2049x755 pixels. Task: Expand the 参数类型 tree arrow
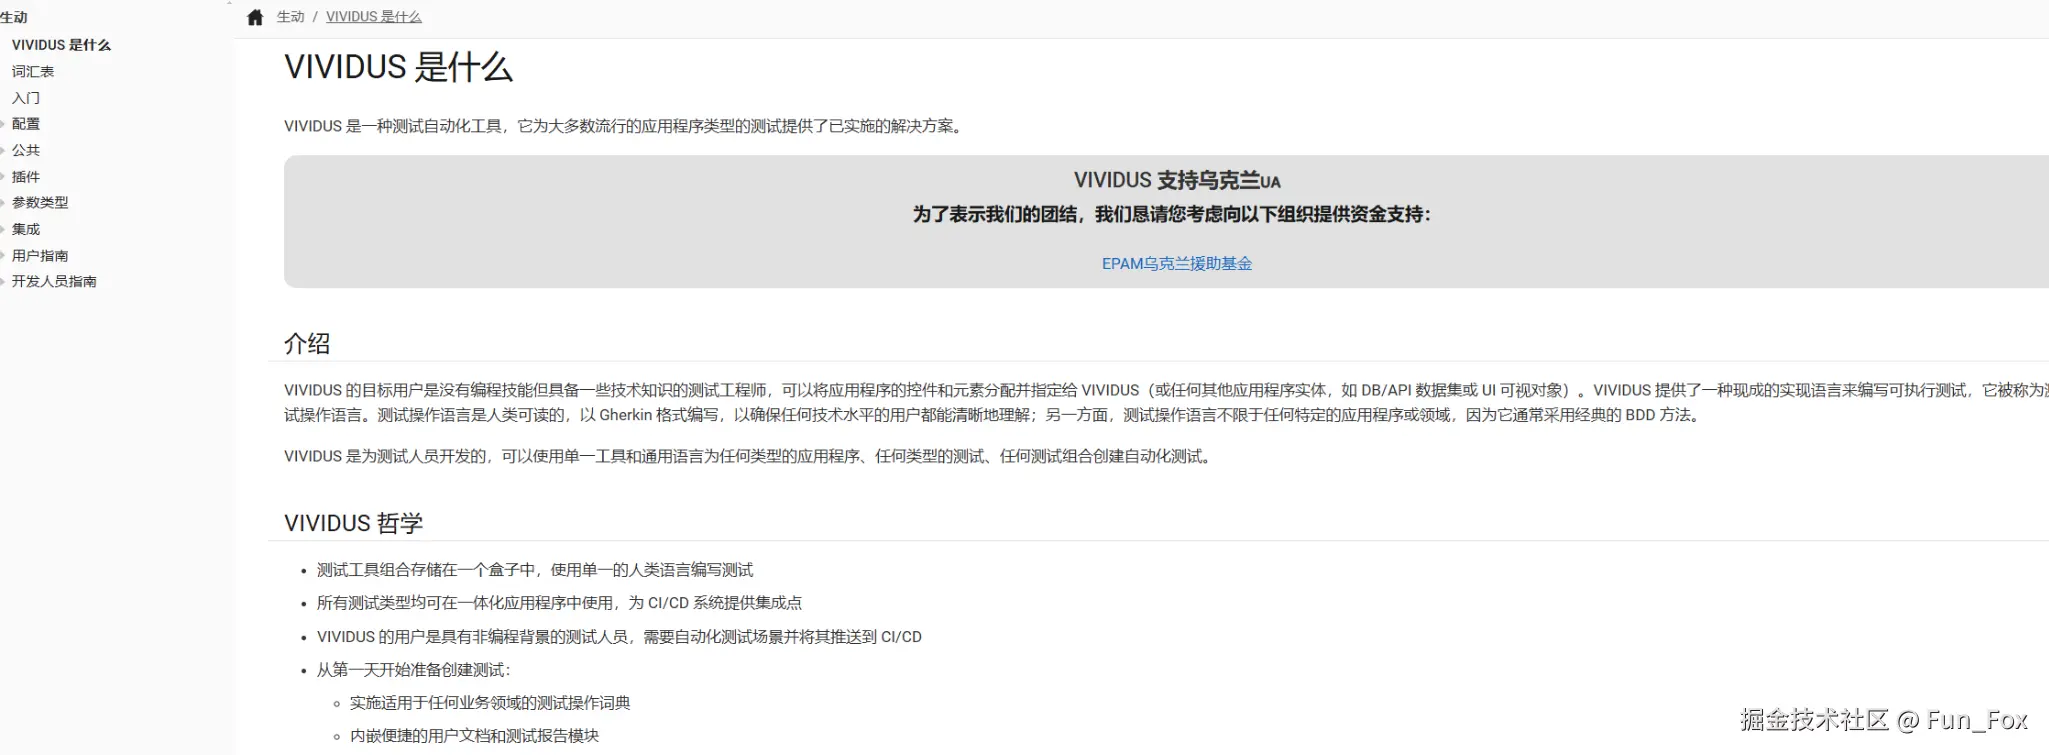[3, 203]
